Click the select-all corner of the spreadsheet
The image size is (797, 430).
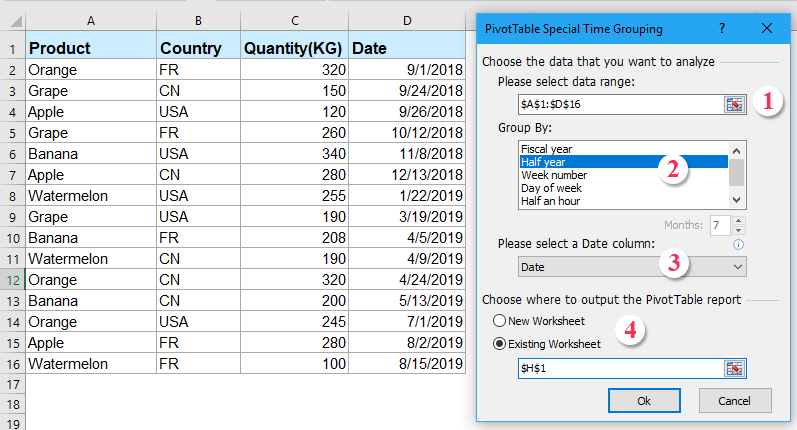(x=12, y=21)
